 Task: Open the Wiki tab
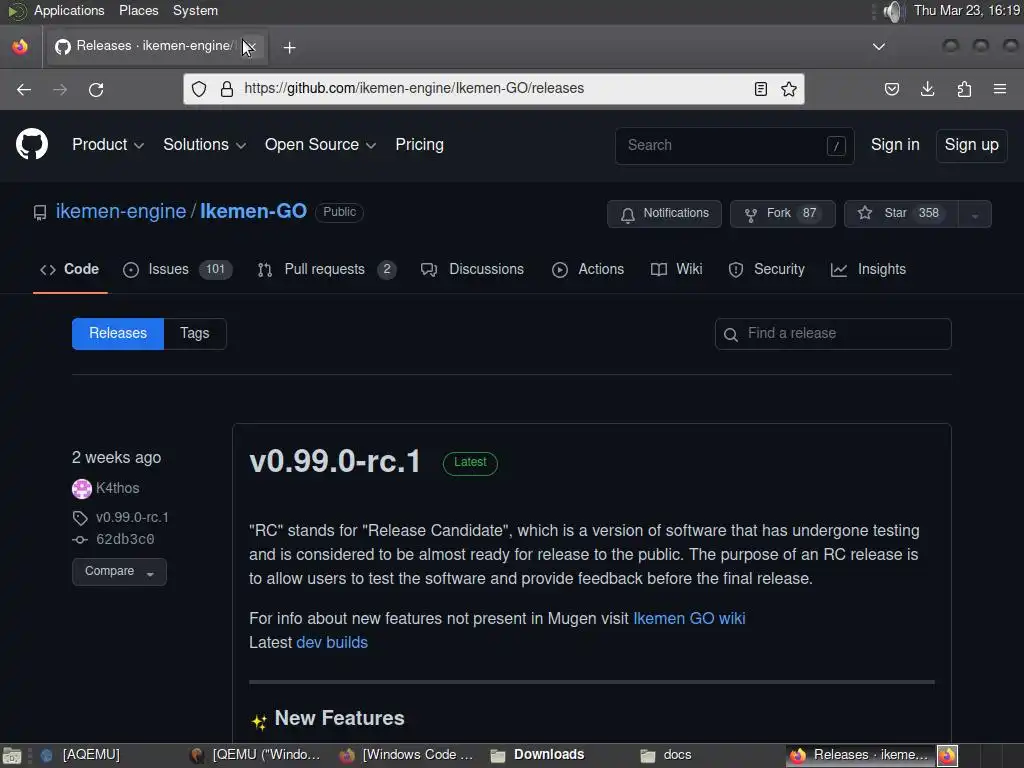coord(677,269)
